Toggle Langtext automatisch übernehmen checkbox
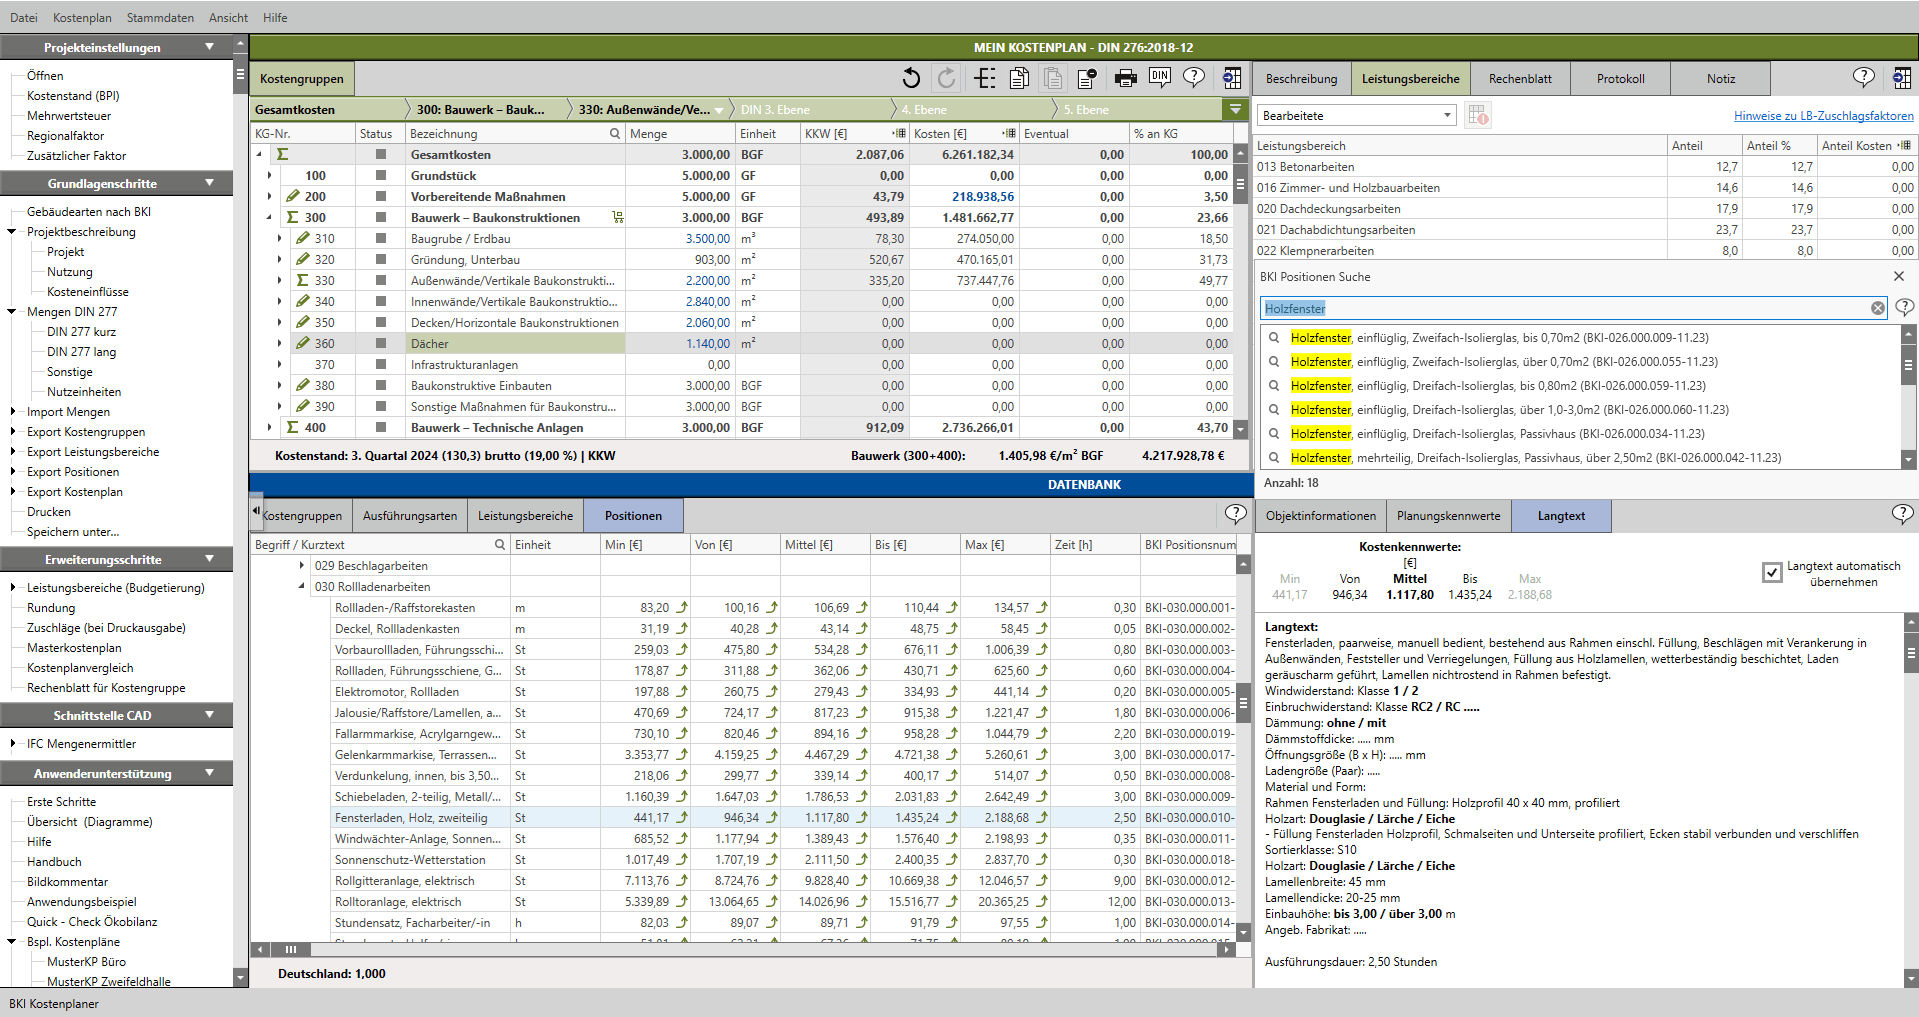Image resolution: width=1919 pixels, height=1017 pixels. [x=1772, y=572]
